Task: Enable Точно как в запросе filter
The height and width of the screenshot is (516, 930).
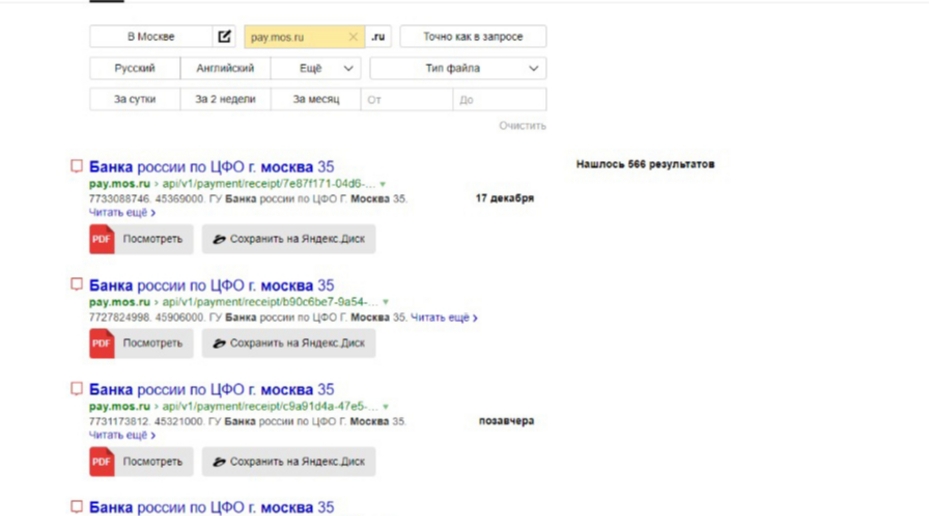Action: pos(473,37)
